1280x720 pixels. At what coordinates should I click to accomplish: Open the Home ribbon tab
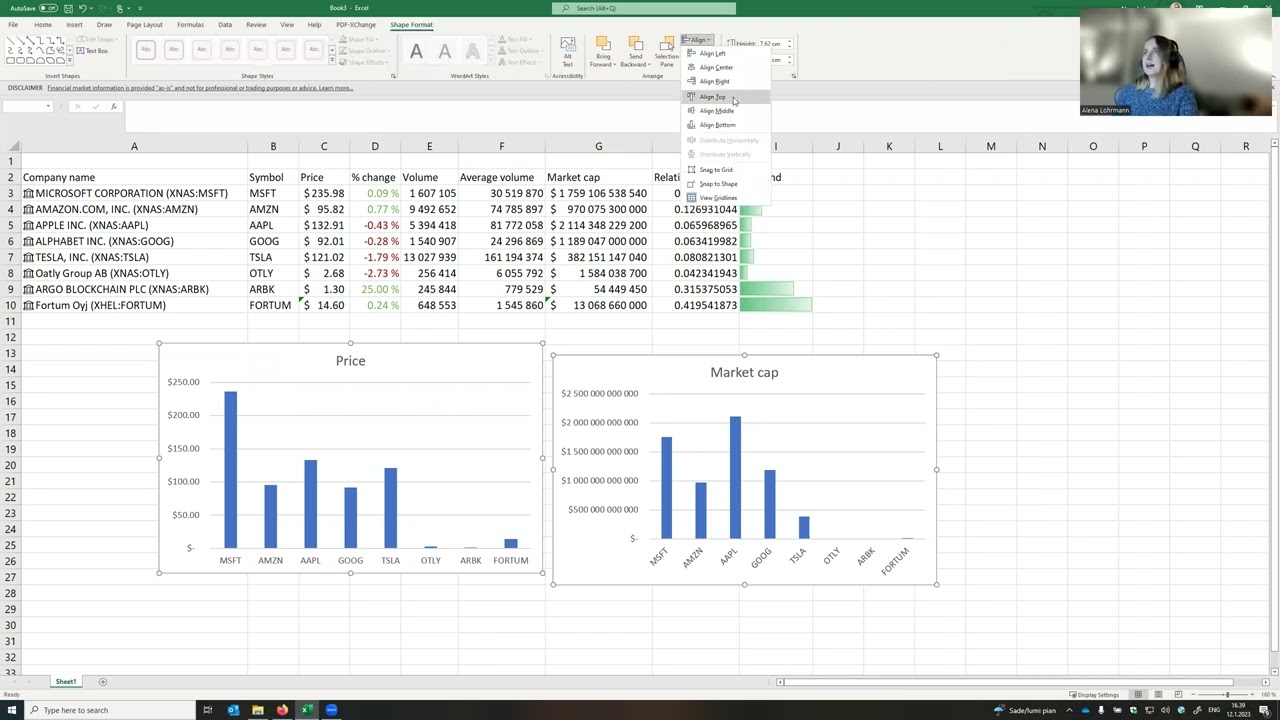pyautogui.click(x=43, y=24)
